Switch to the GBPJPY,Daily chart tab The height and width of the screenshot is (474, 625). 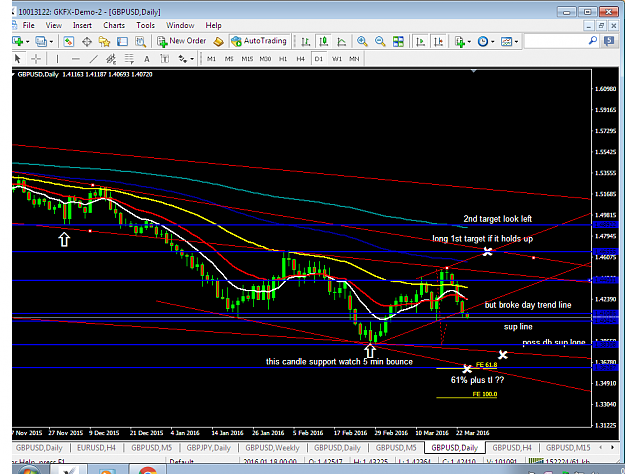208,448
